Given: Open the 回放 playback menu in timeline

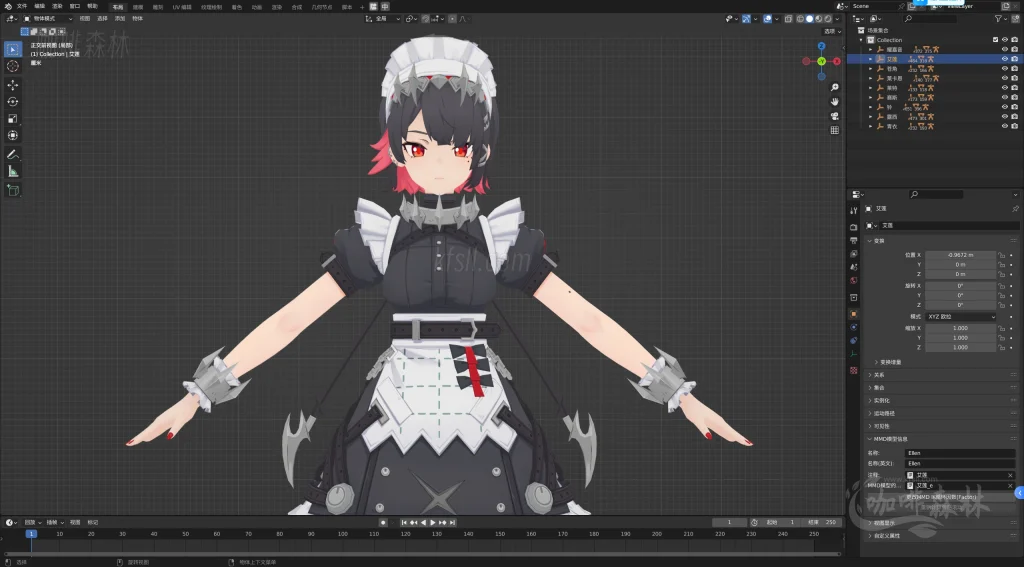Looking at the screenshot, I should pyautogui.click(x=32, y=523).
